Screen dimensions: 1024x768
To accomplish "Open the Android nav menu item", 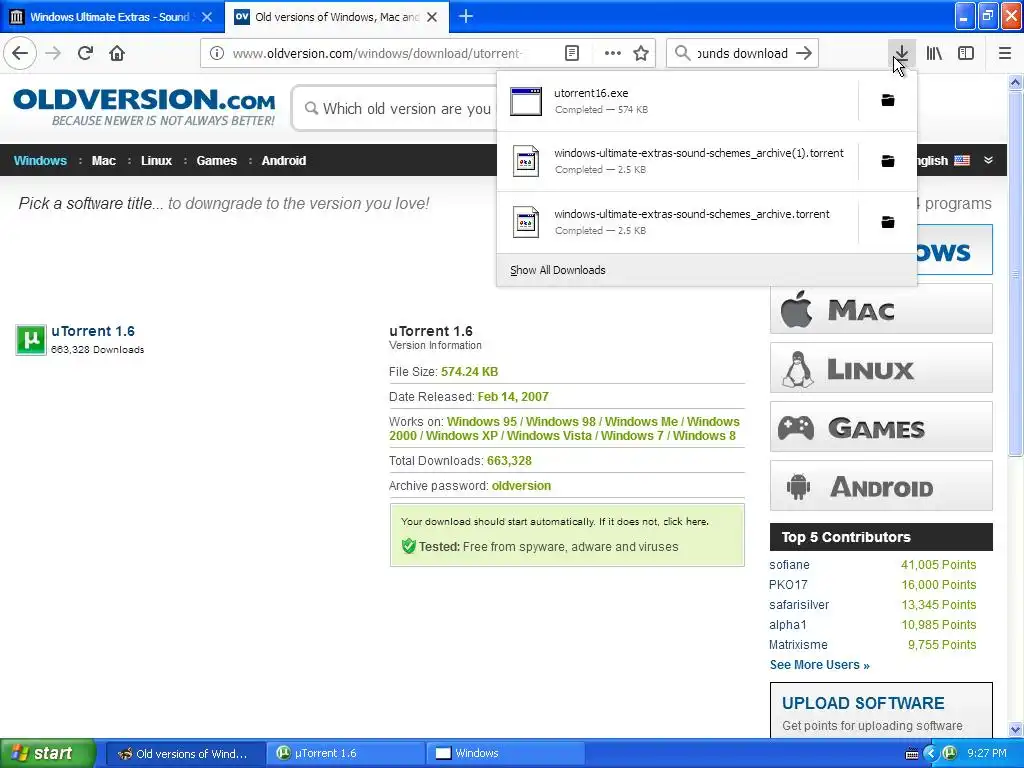I will tap(283, 161).
